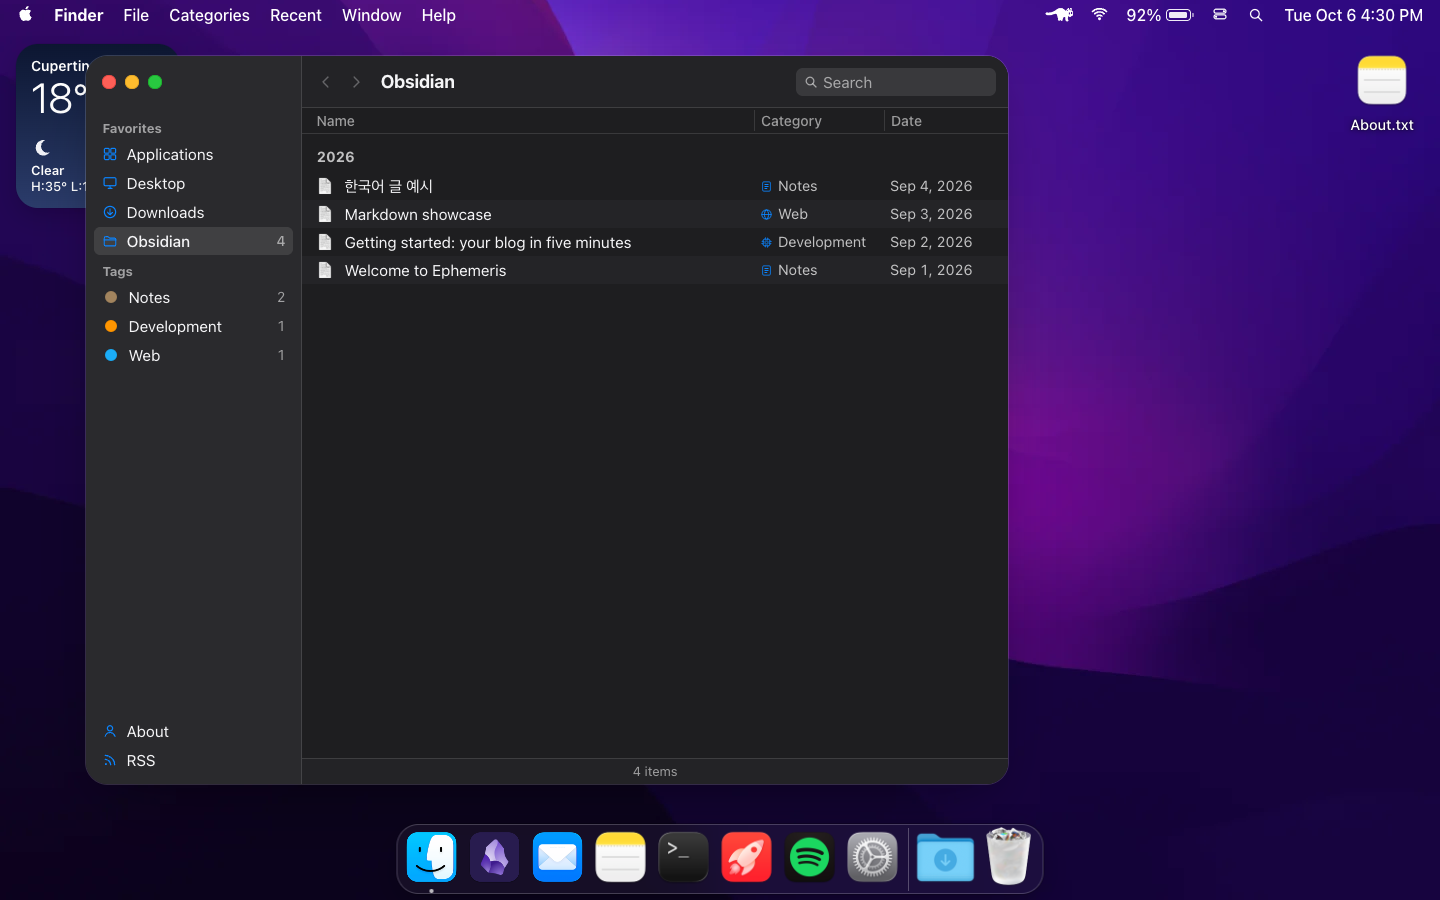Click the Search field
The image size is (1440, 900).
pyautogui.click(x=895, y=82)
